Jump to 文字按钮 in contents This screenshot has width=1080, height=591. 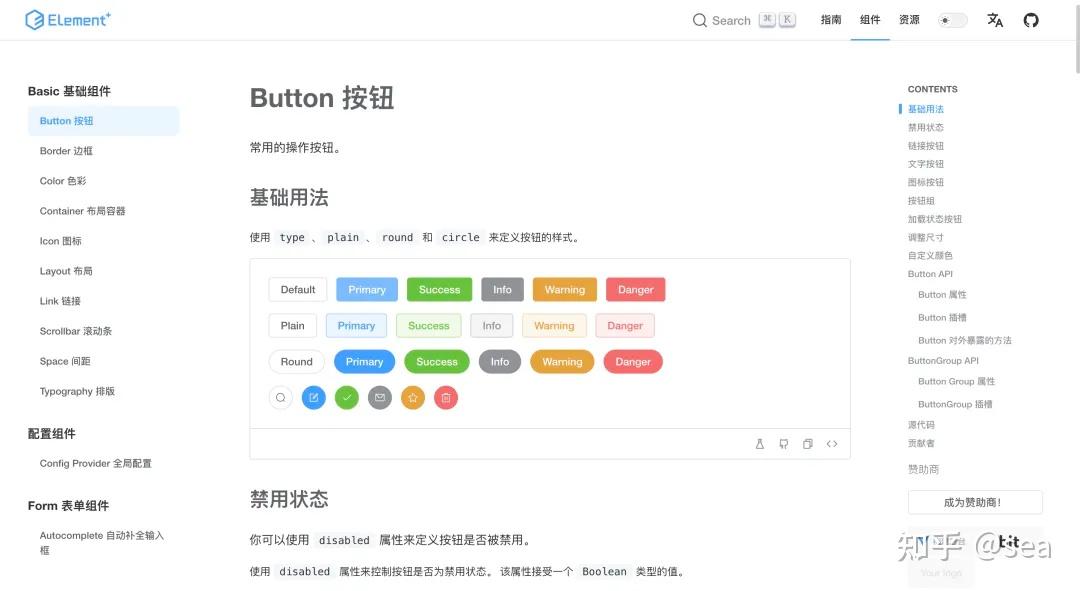click(x=926, y=164)
